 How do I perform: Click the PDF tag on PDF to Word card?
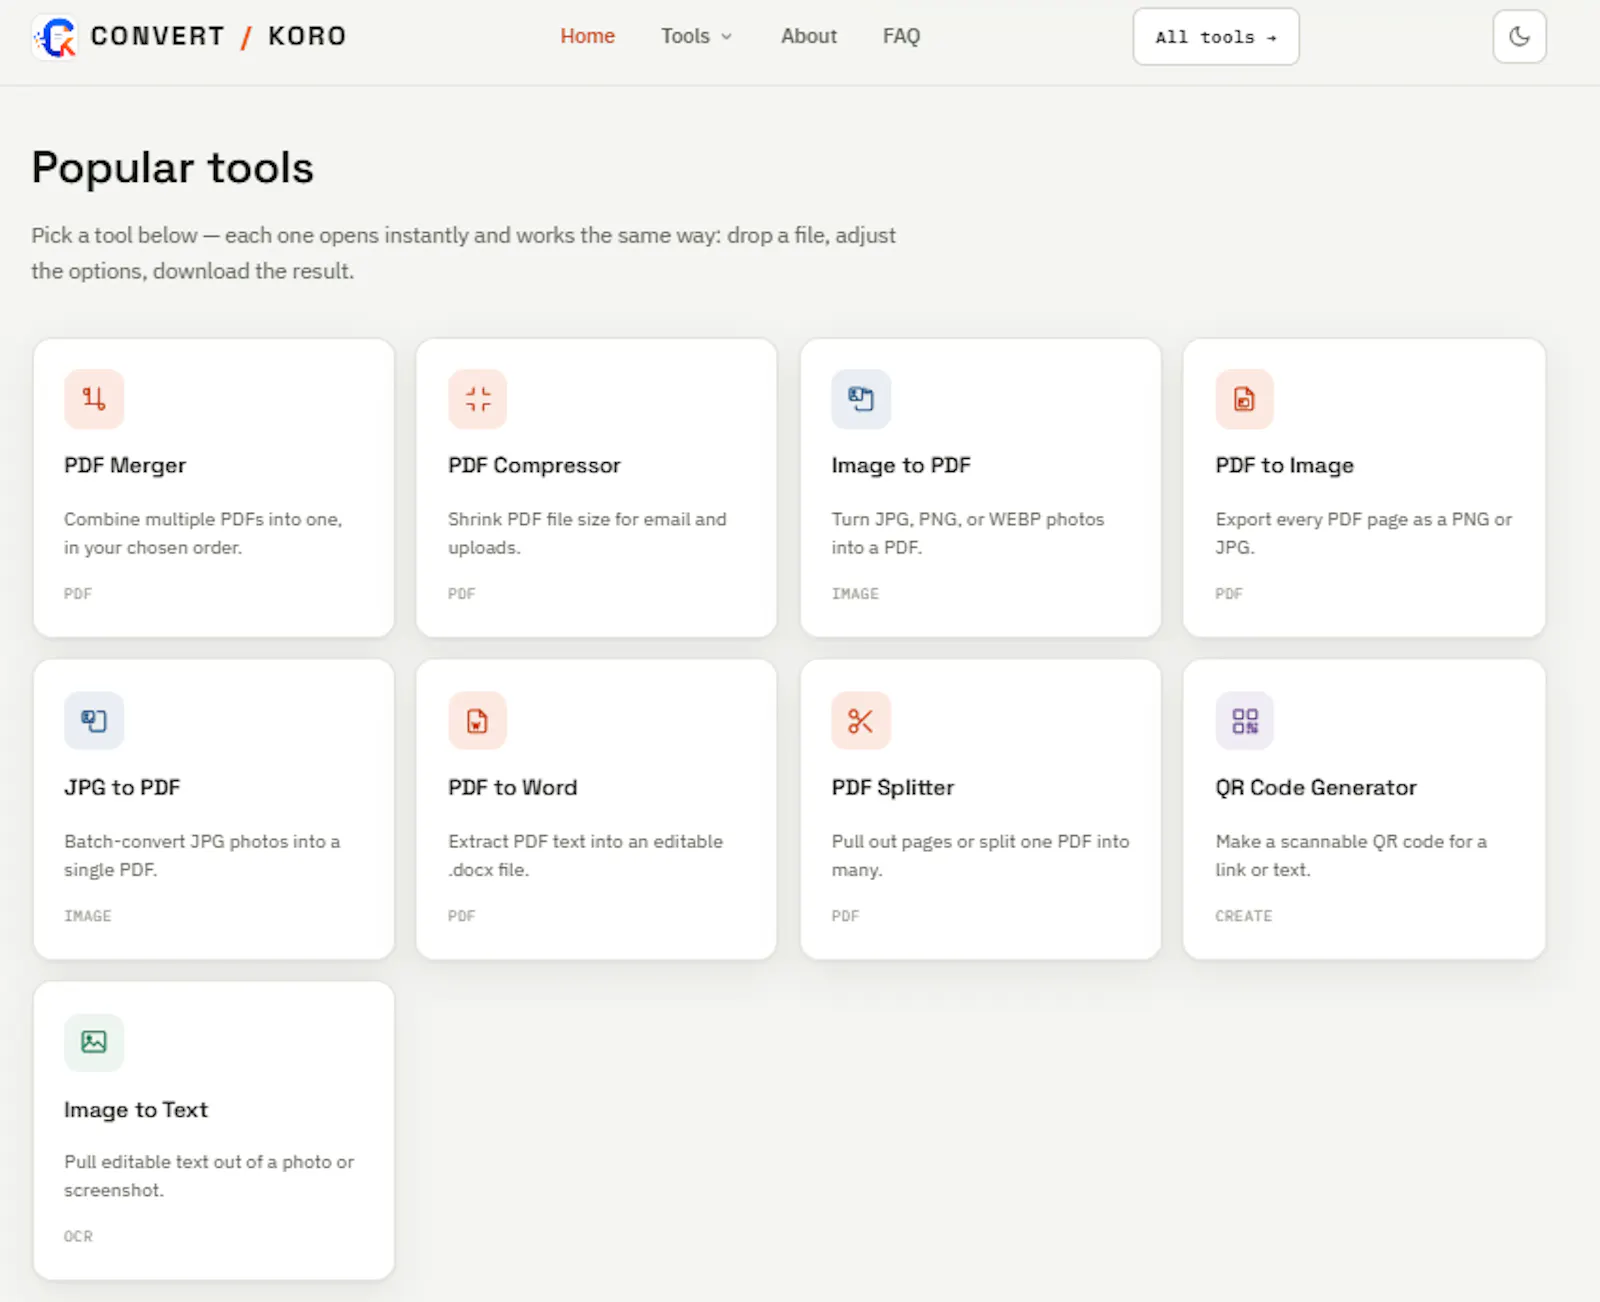[x=461, y=915]
